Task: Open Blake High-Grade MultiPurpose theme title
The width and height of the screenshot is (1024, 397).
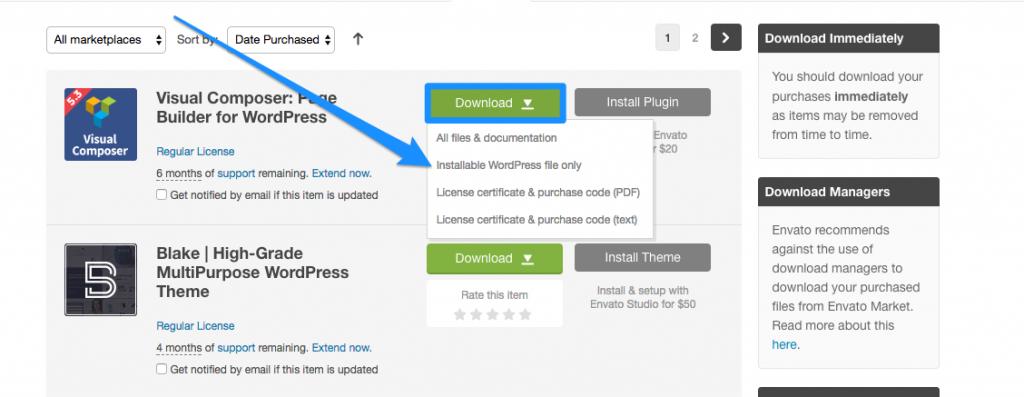Action: coord(253,272)
